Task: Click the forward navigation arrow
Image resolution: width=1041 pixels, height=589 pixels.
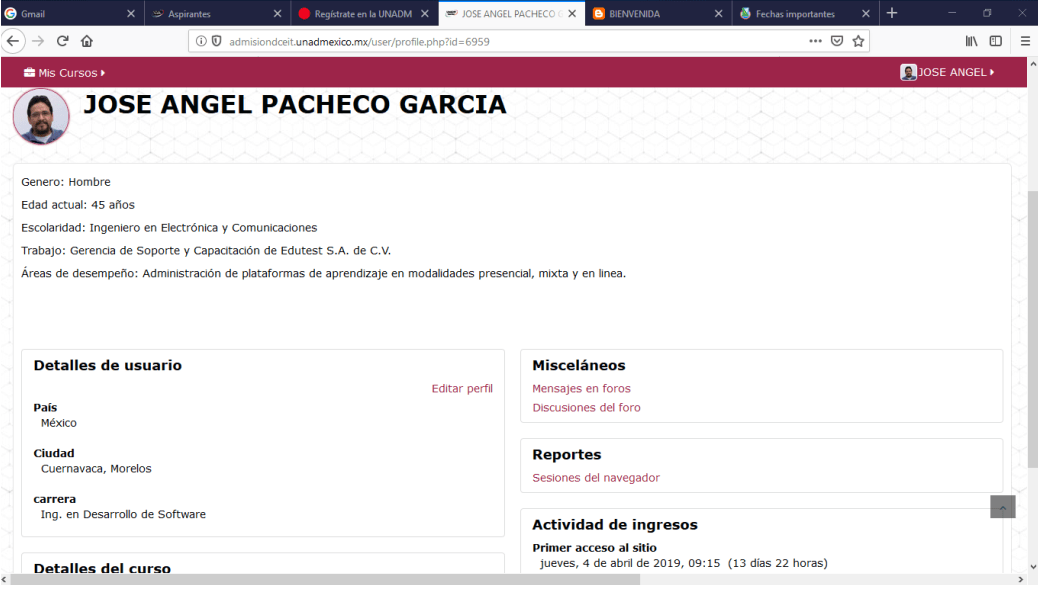Action: [x=38, y=41]
